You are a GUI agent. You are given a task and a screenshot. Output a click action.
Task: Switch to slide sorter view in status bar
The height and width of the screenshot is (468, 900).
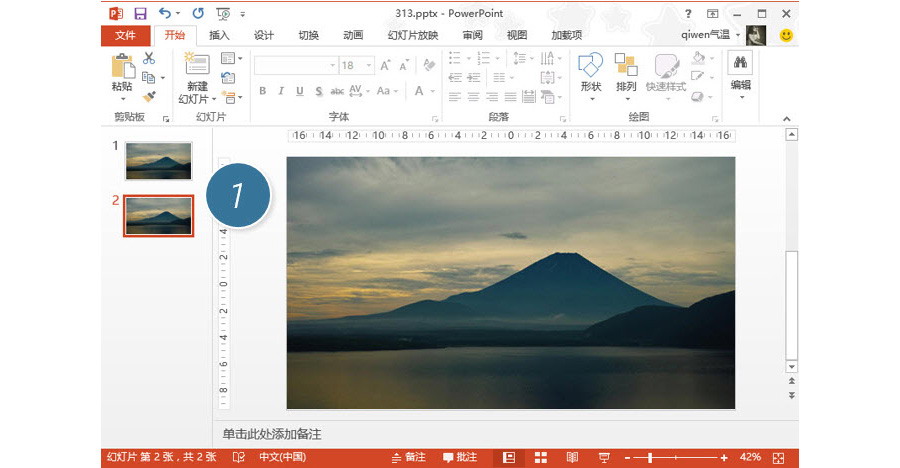pyautogui.click(x=541, y=457)
